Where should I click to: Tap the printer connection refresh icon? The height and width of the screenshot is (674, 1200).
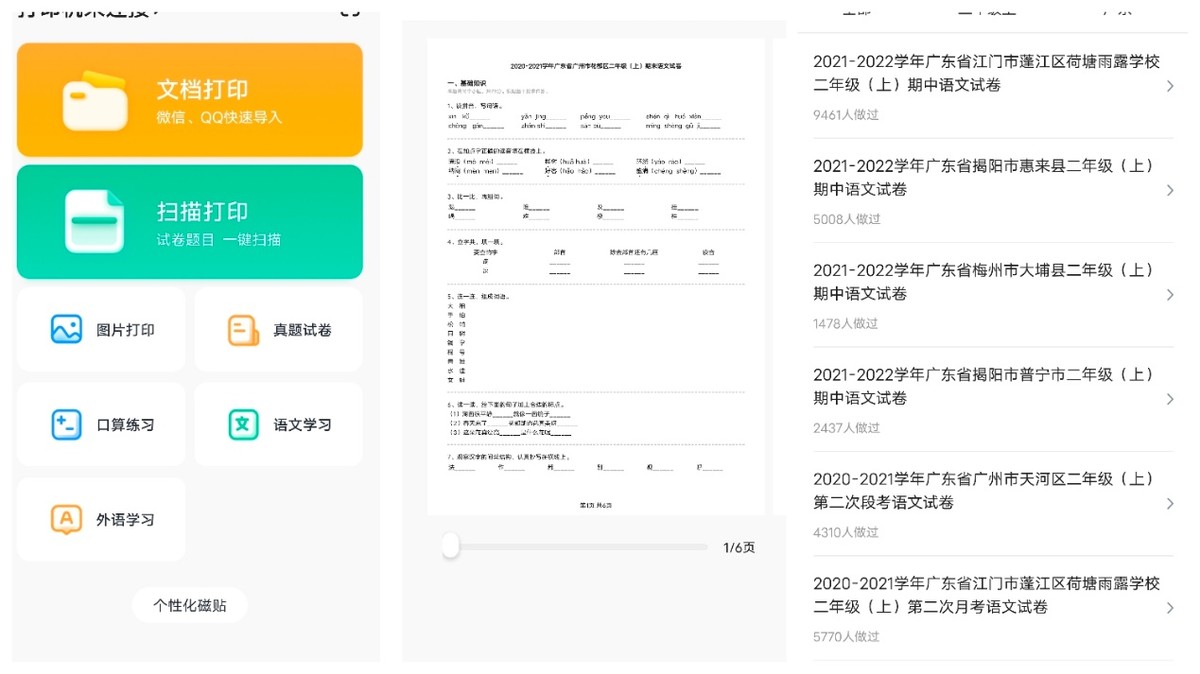tap(347, 11)
